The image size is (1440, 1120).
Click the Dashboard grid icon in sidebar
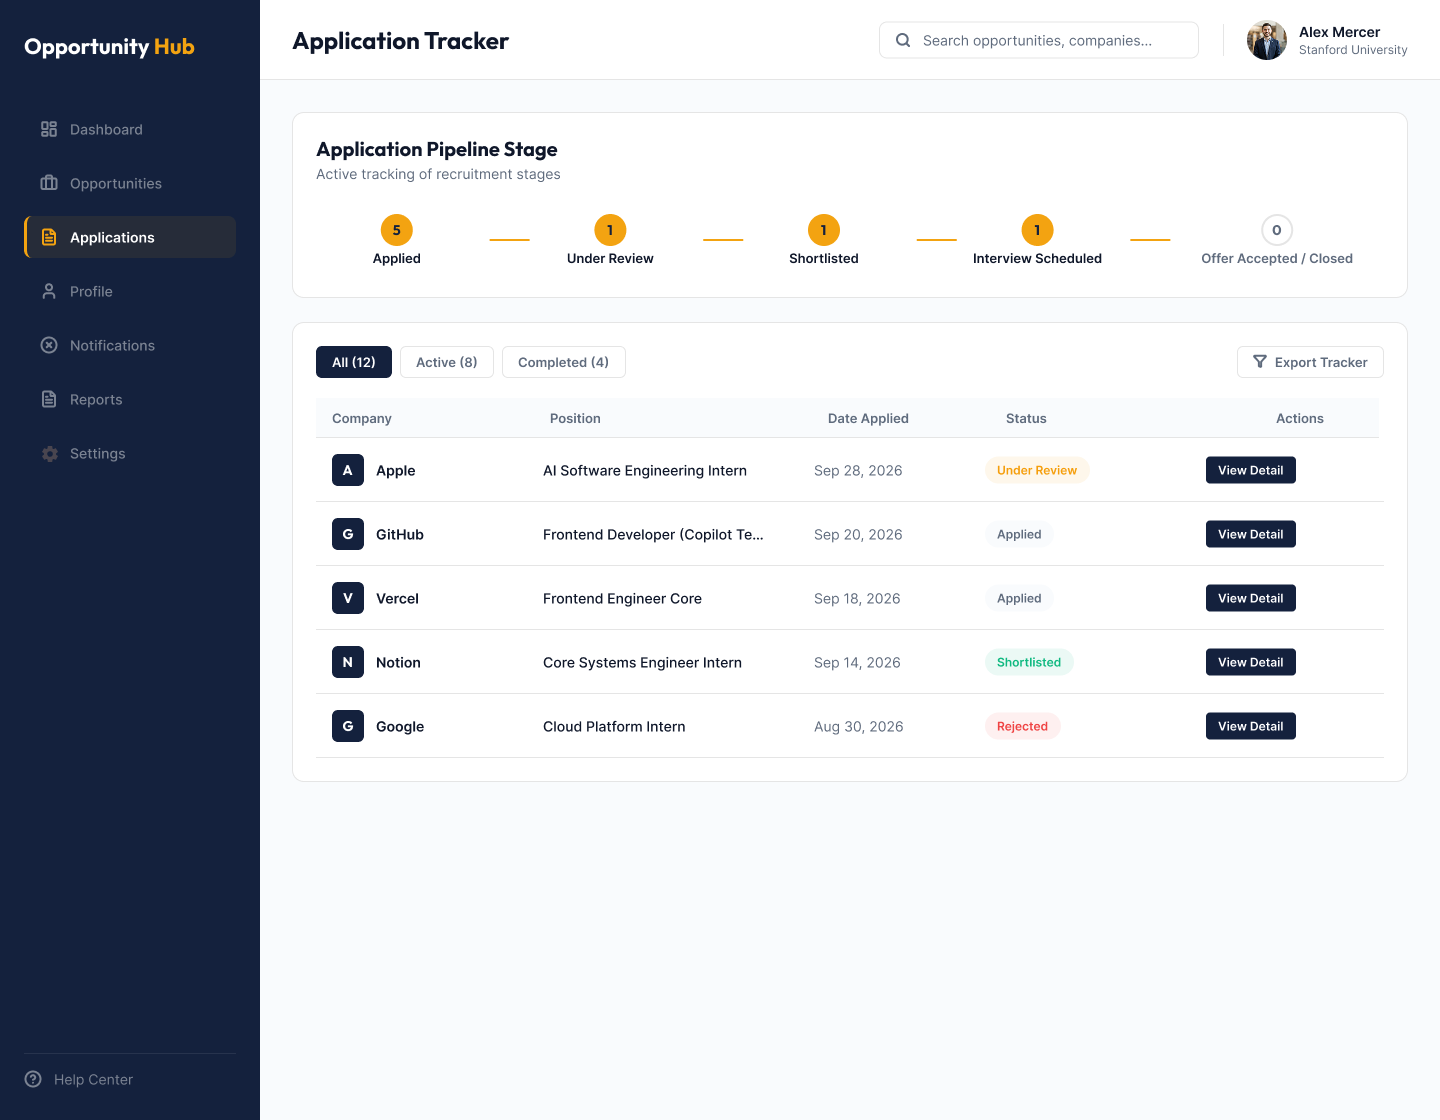pyautogui.click(x=49, y=129)
